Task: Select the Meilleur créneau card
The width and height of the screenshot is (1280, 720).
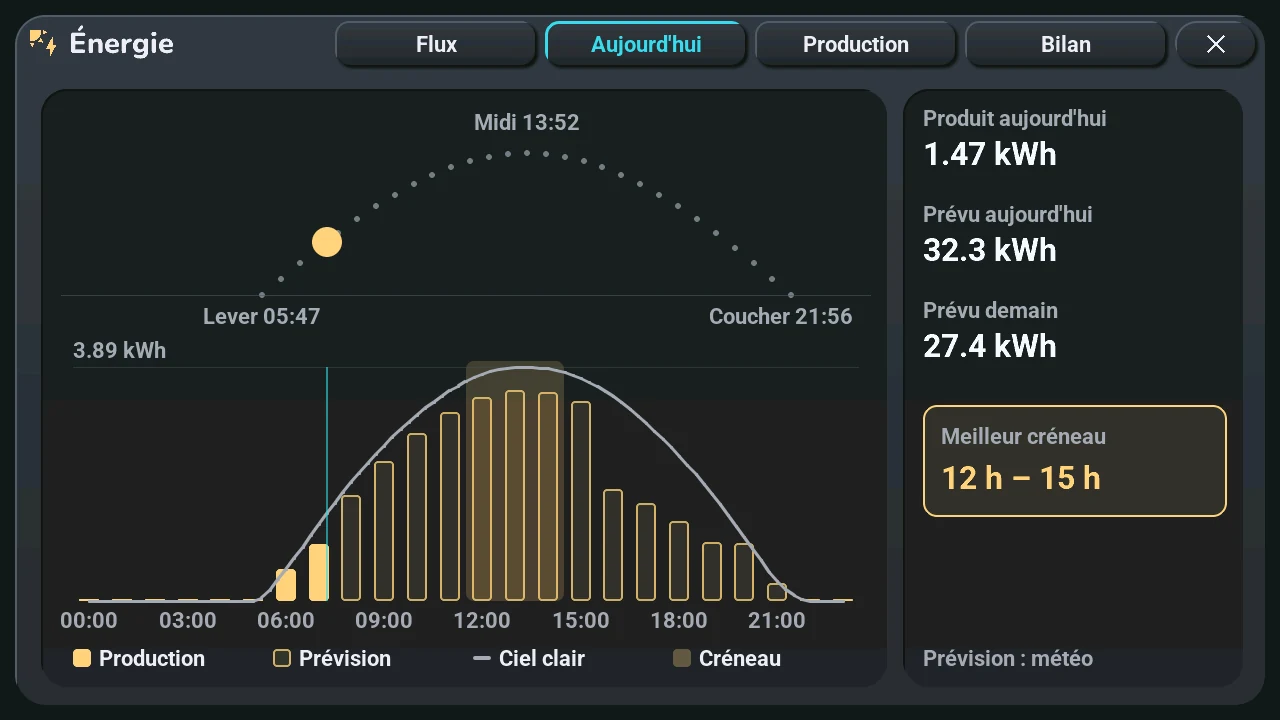Action: point(1075,461)
